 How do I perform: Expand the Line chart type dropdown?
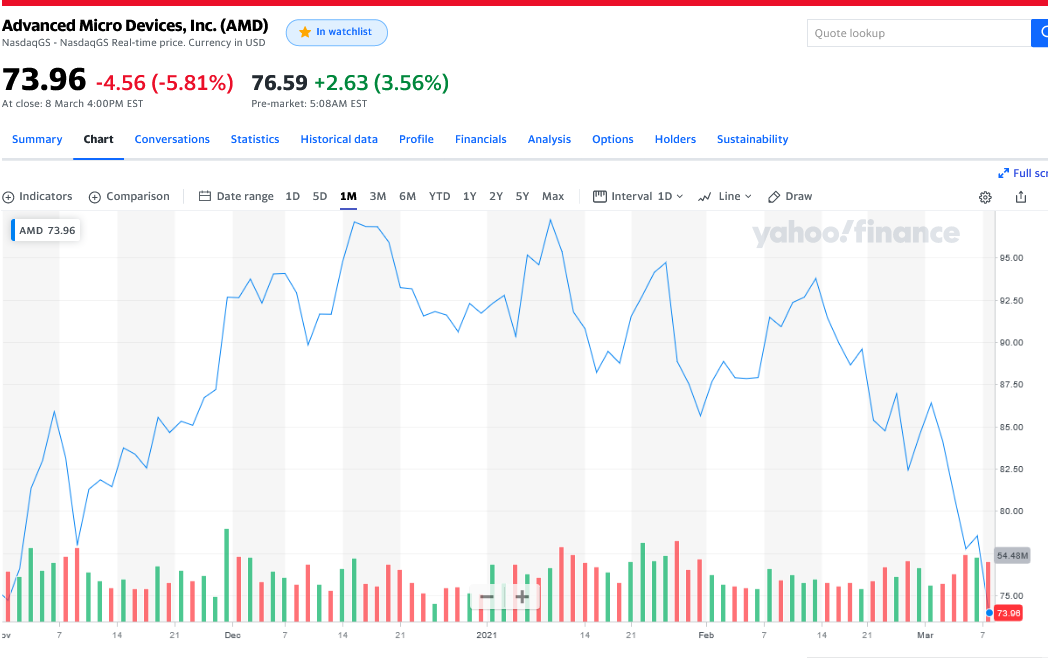725,197
